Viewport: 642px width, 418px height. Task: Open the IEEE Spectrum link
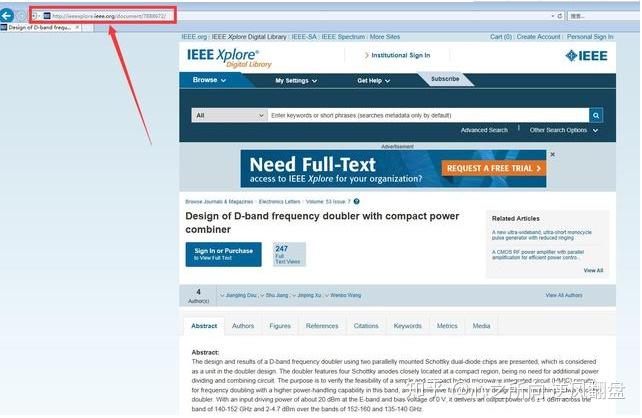(343, 37)
